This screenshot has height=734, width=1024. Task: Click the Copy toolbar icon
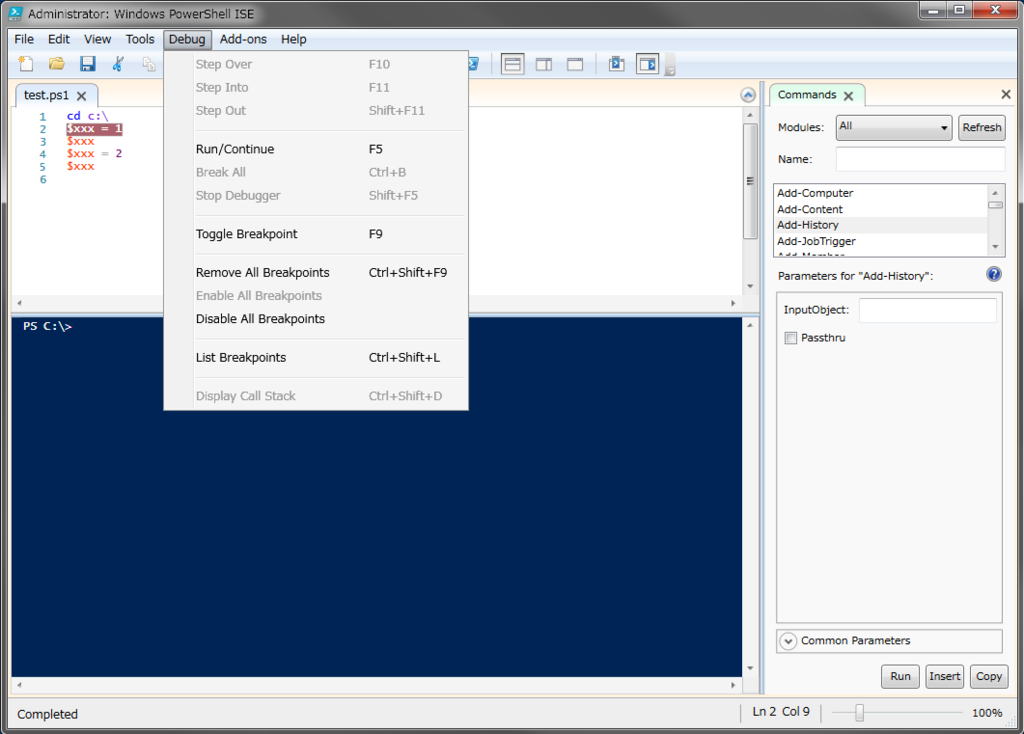(x=148, y=63)
